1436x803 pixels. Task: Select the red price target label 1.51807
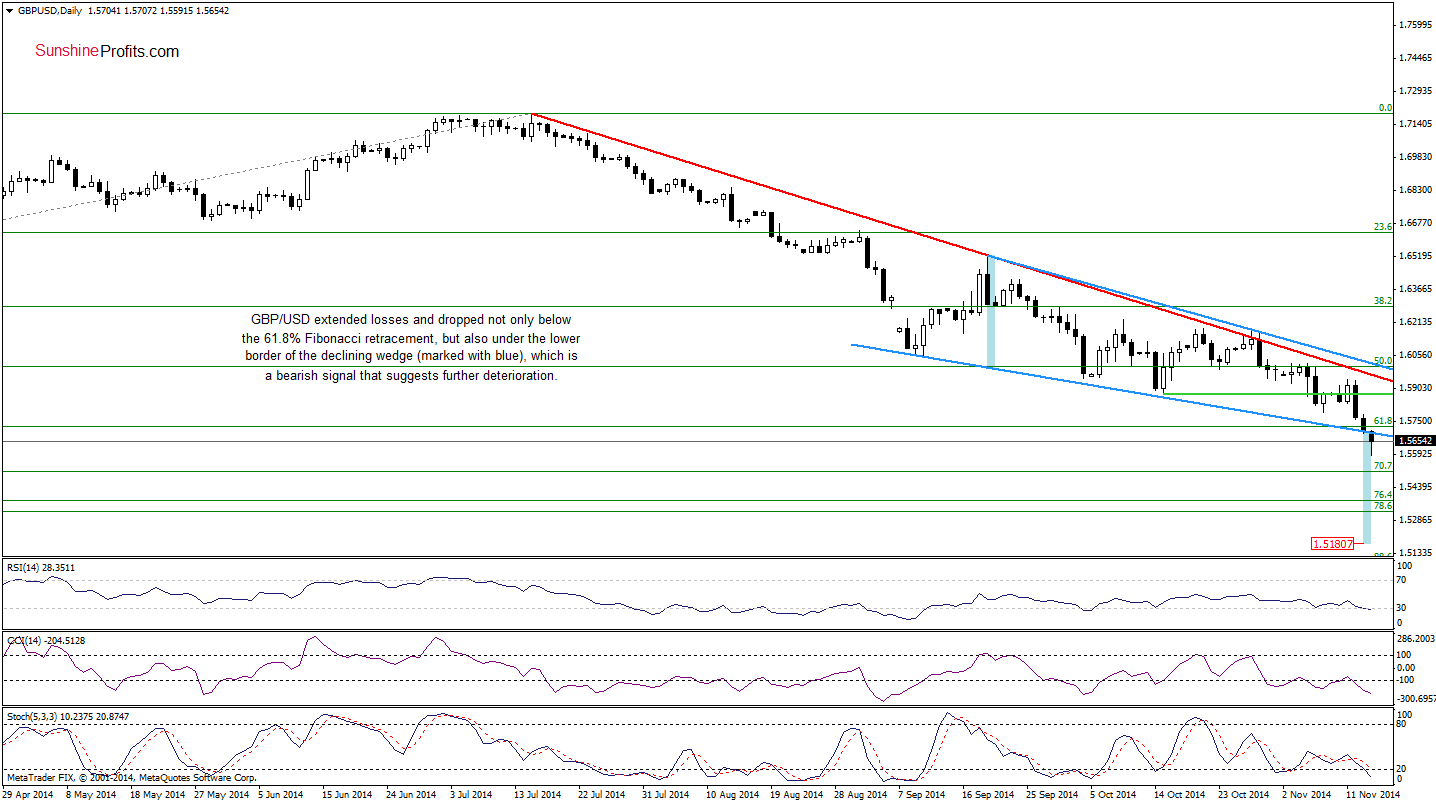point(1333,544)
